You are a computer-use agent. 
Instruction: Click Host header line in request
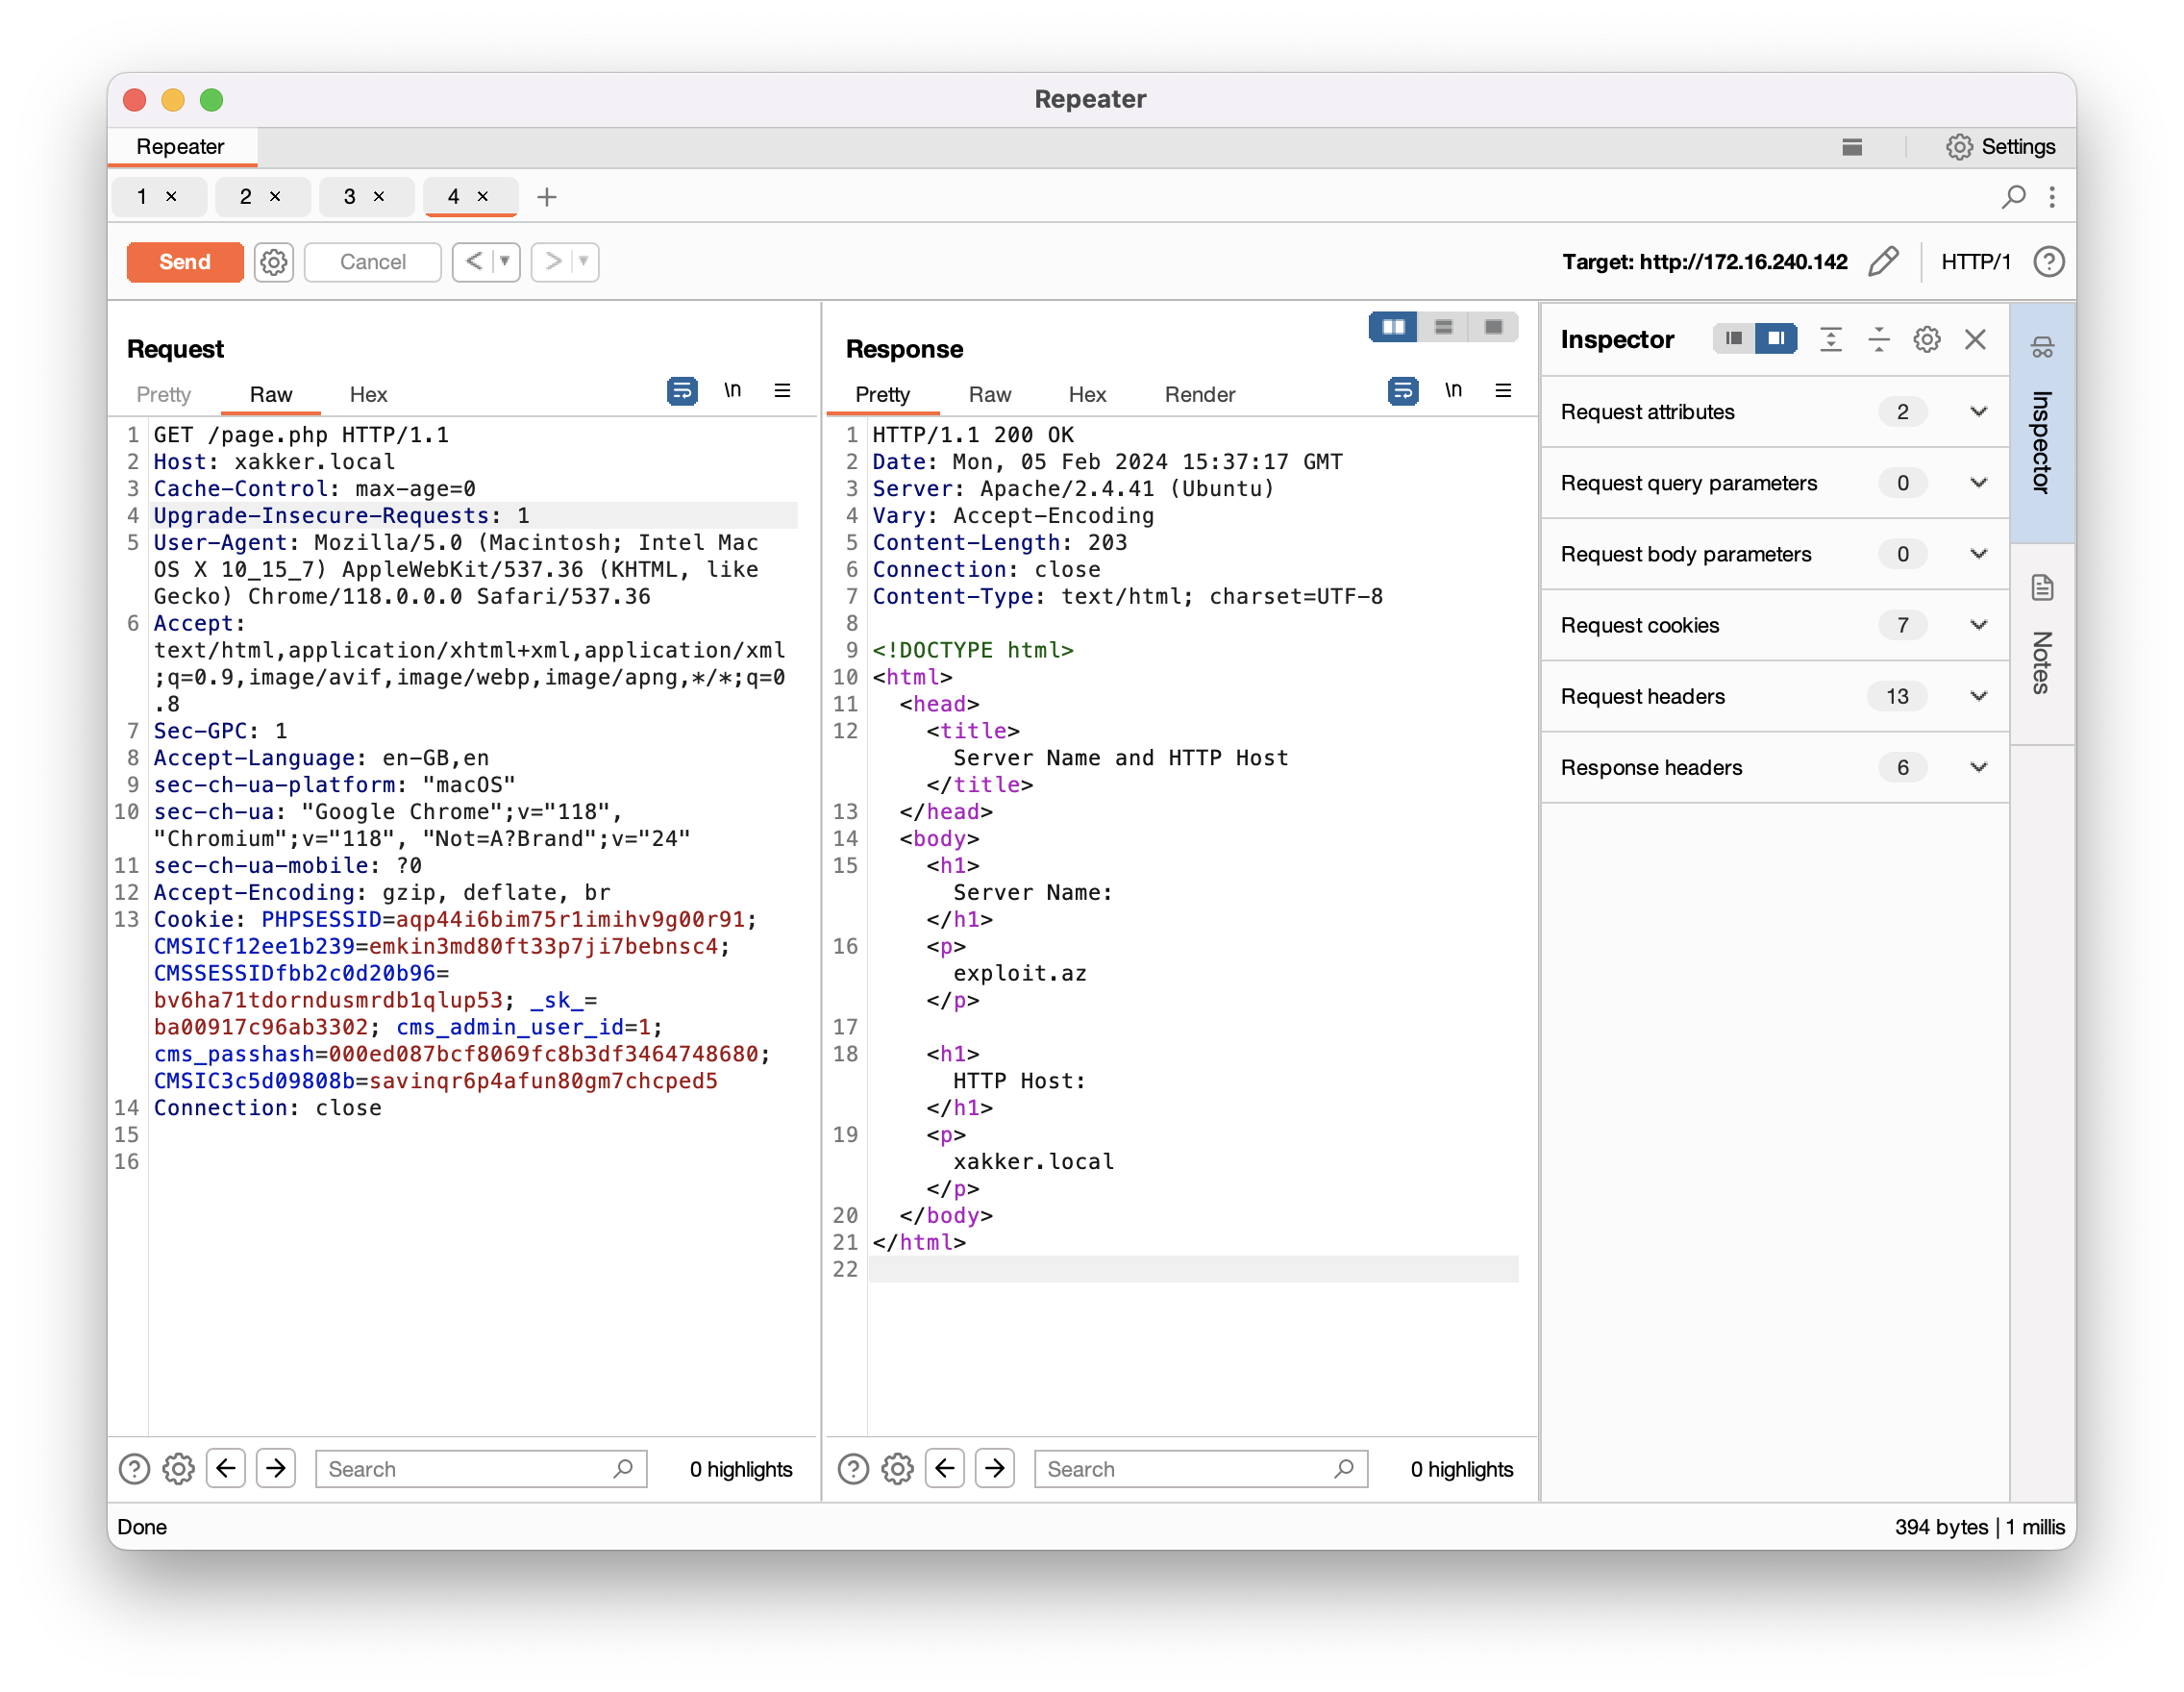click(274, 462)
